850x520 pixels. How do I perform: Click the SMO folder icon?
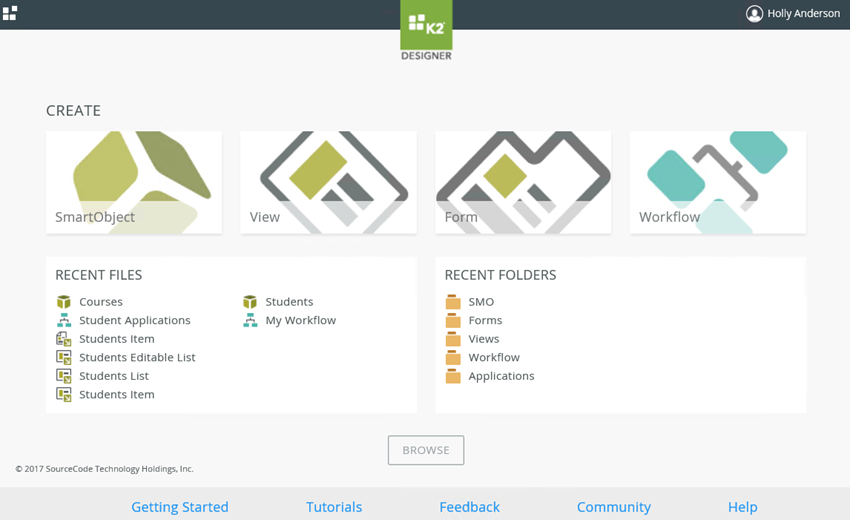coord(453,301)
